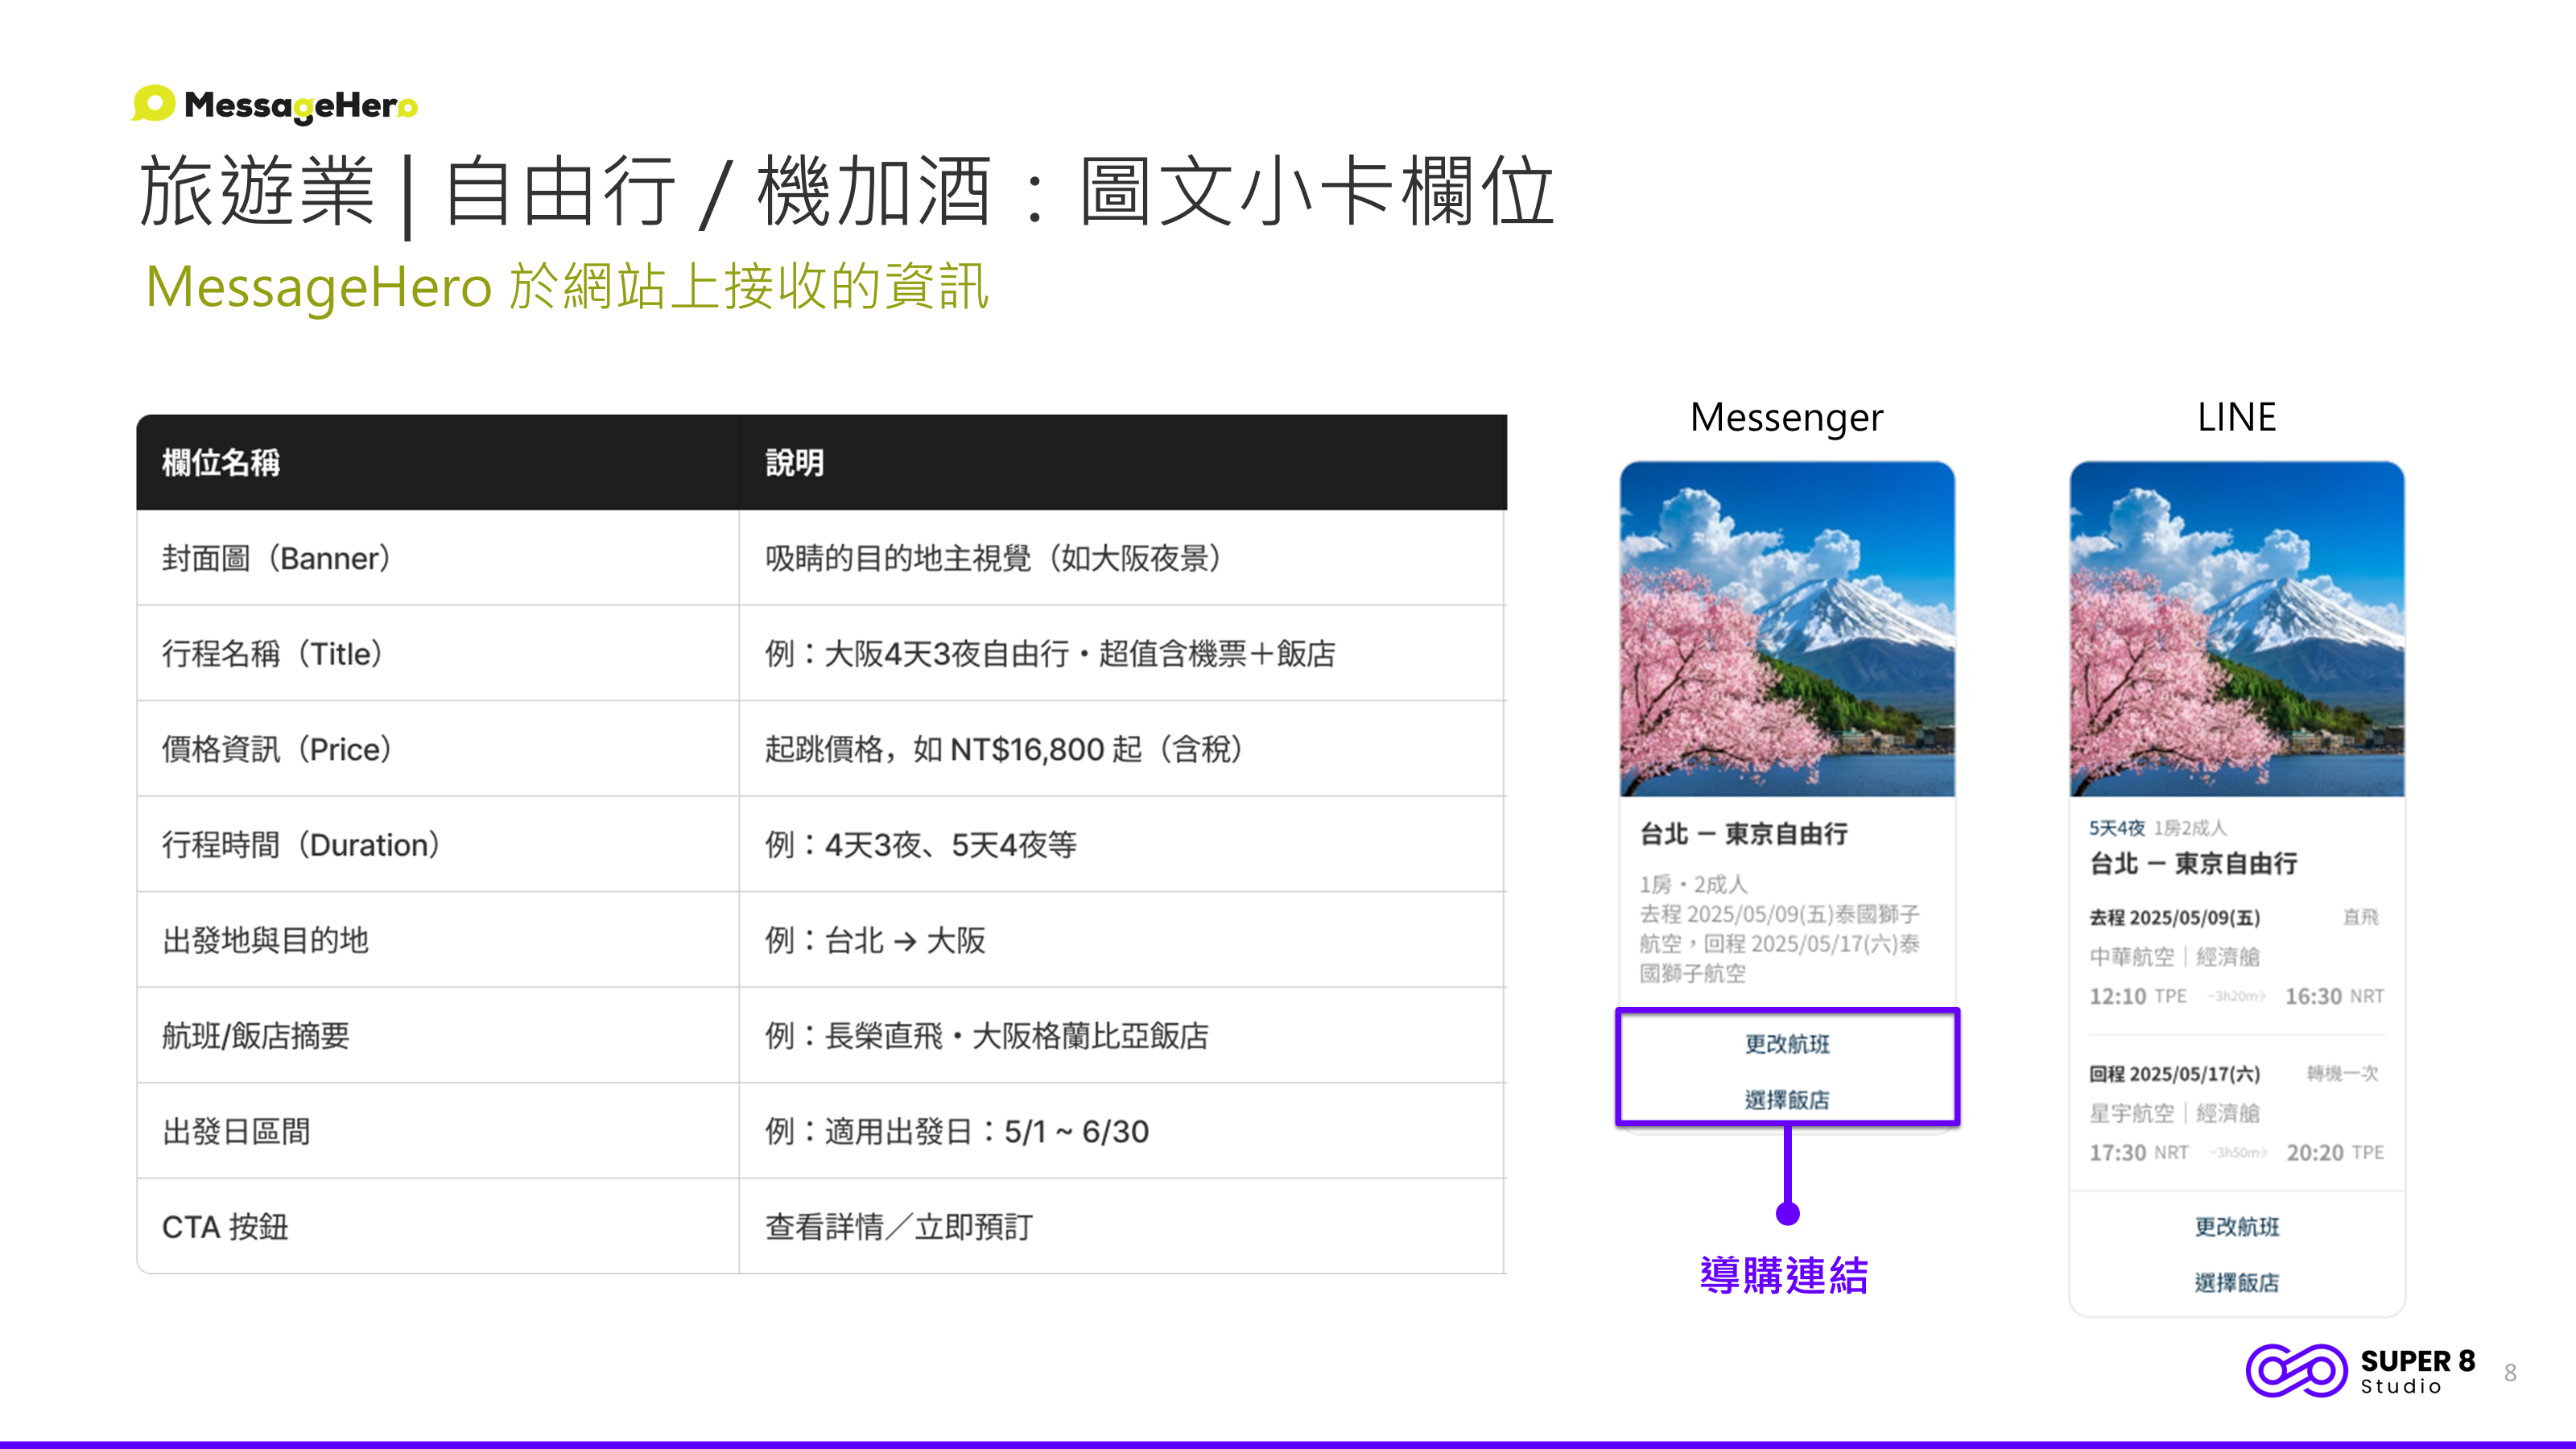2576x1449 pixels.
Task: Click the LINE column label
Action: [2237, 417]
